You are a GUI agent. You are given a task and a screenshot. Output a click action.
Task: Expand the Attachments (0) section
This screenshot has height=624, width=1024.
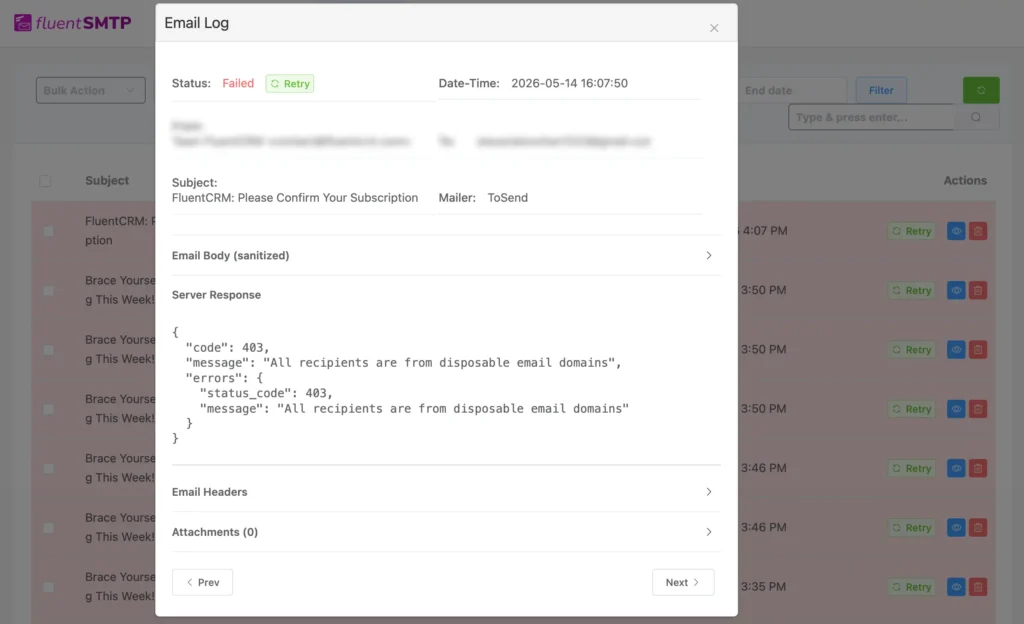[446, 532]
